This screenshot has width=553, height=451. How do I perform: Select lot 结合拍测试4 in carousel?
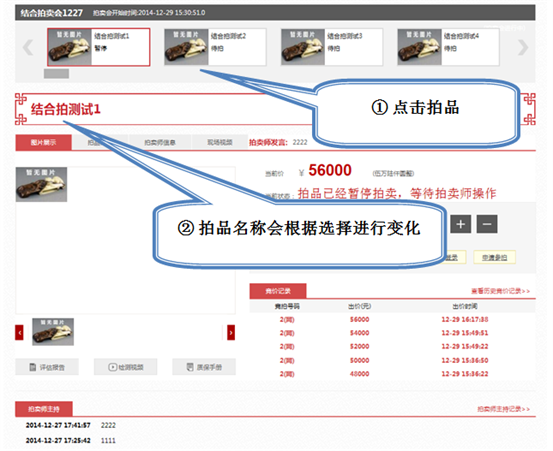coord(448,47)
